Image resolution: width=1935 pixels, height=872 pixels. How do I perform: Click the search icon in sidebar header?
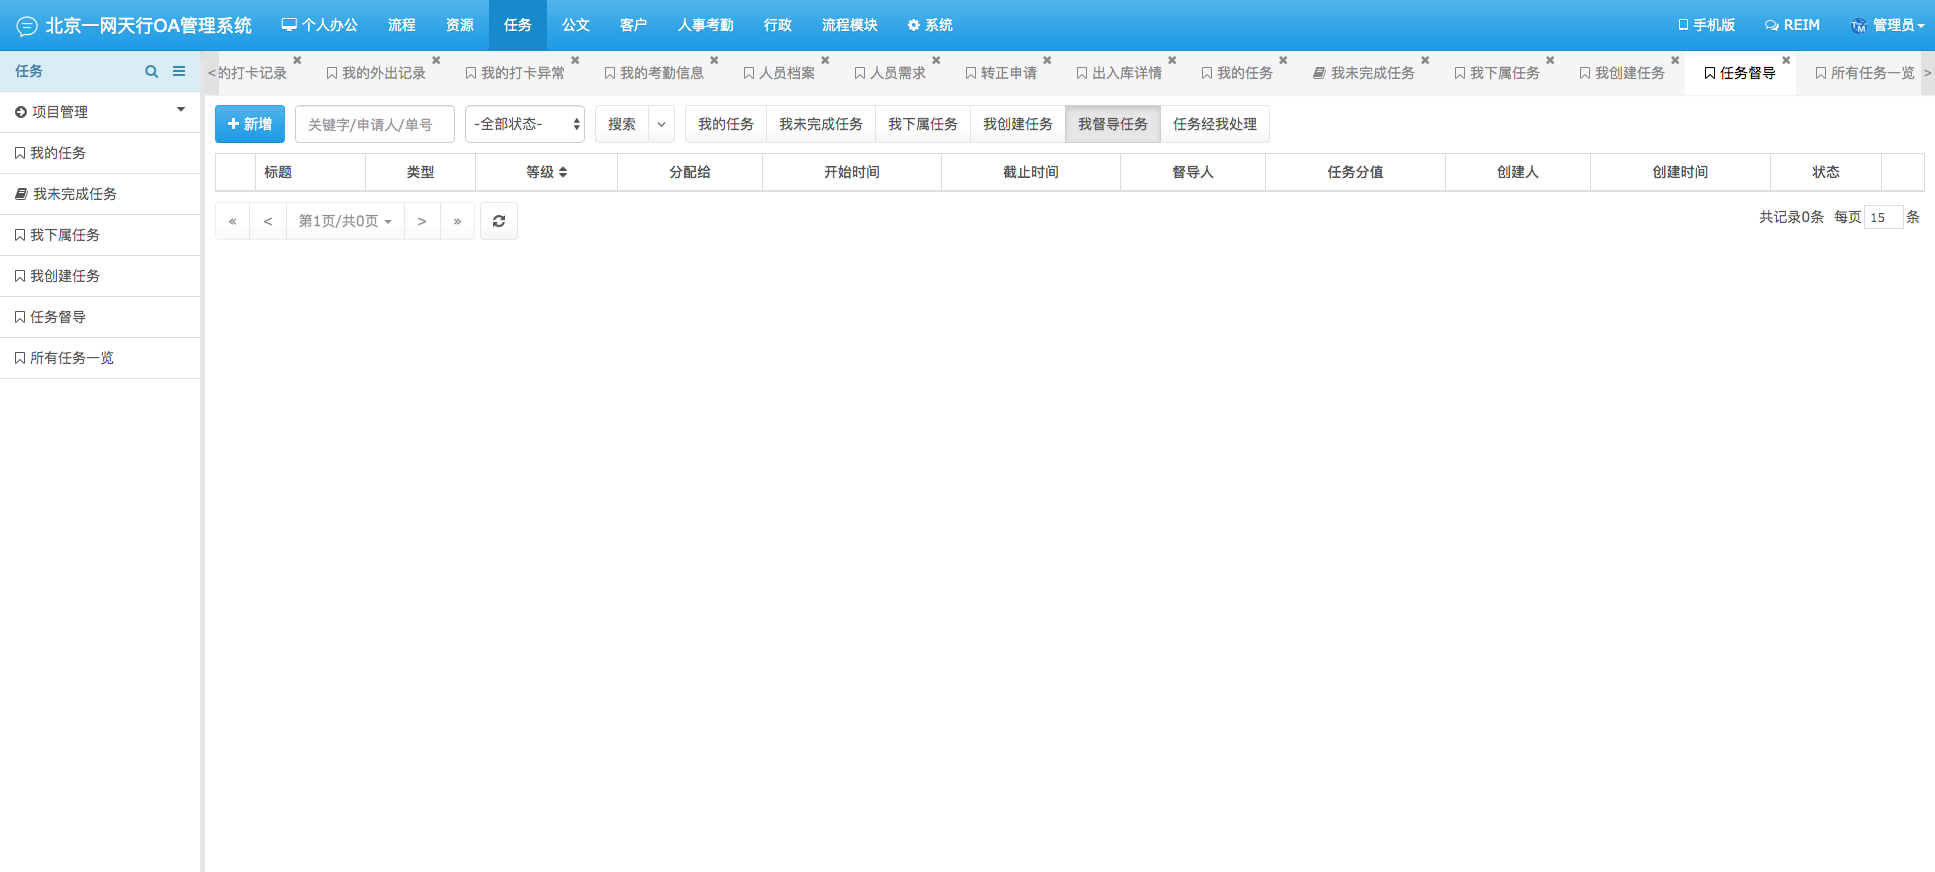[151, 72]
